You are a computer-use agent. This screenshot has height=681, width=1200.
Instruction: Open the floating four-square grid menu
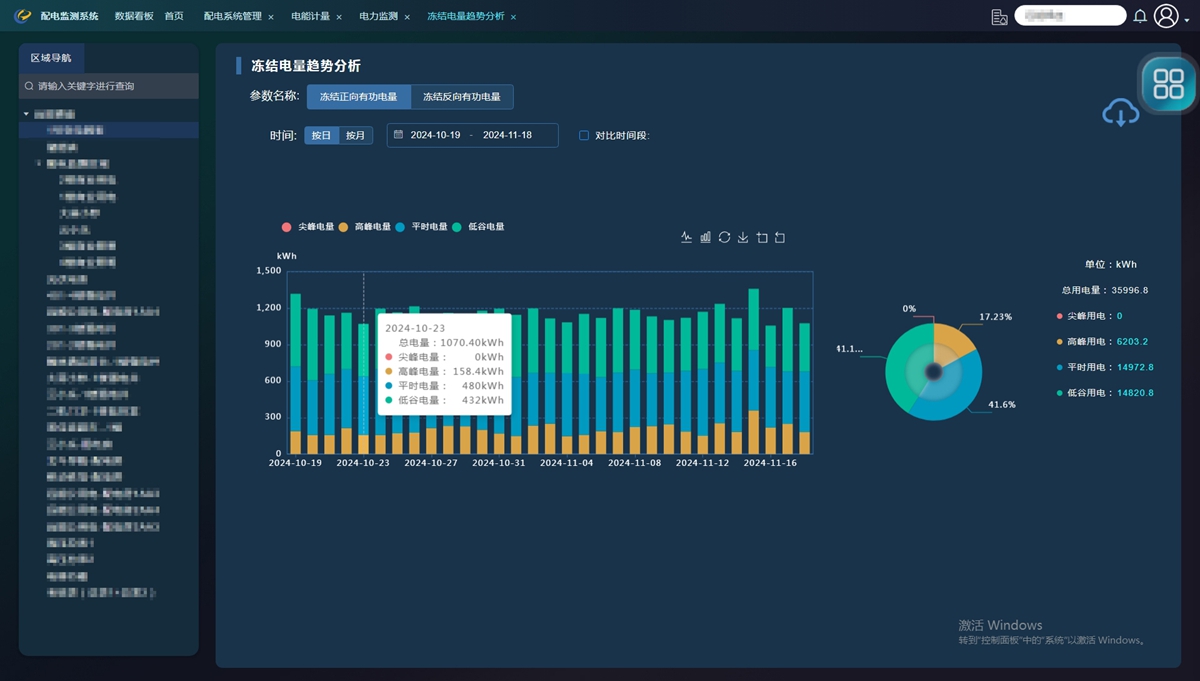(x=1168, y=83)
